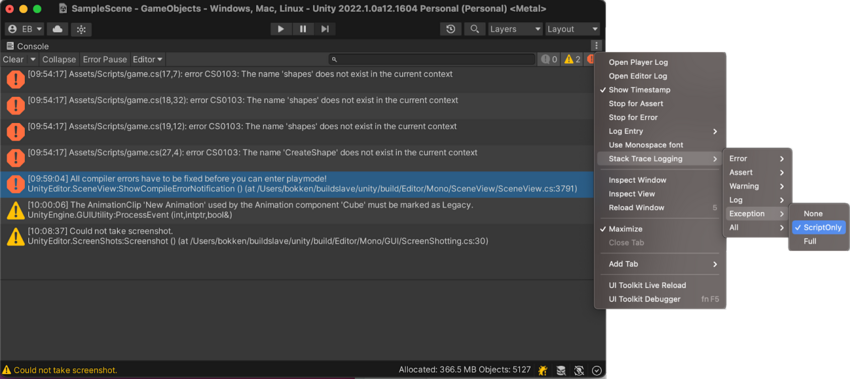The width and height of the screenshot is (850, 379).
Task: Click the Console search field
Action: (432, 60)
